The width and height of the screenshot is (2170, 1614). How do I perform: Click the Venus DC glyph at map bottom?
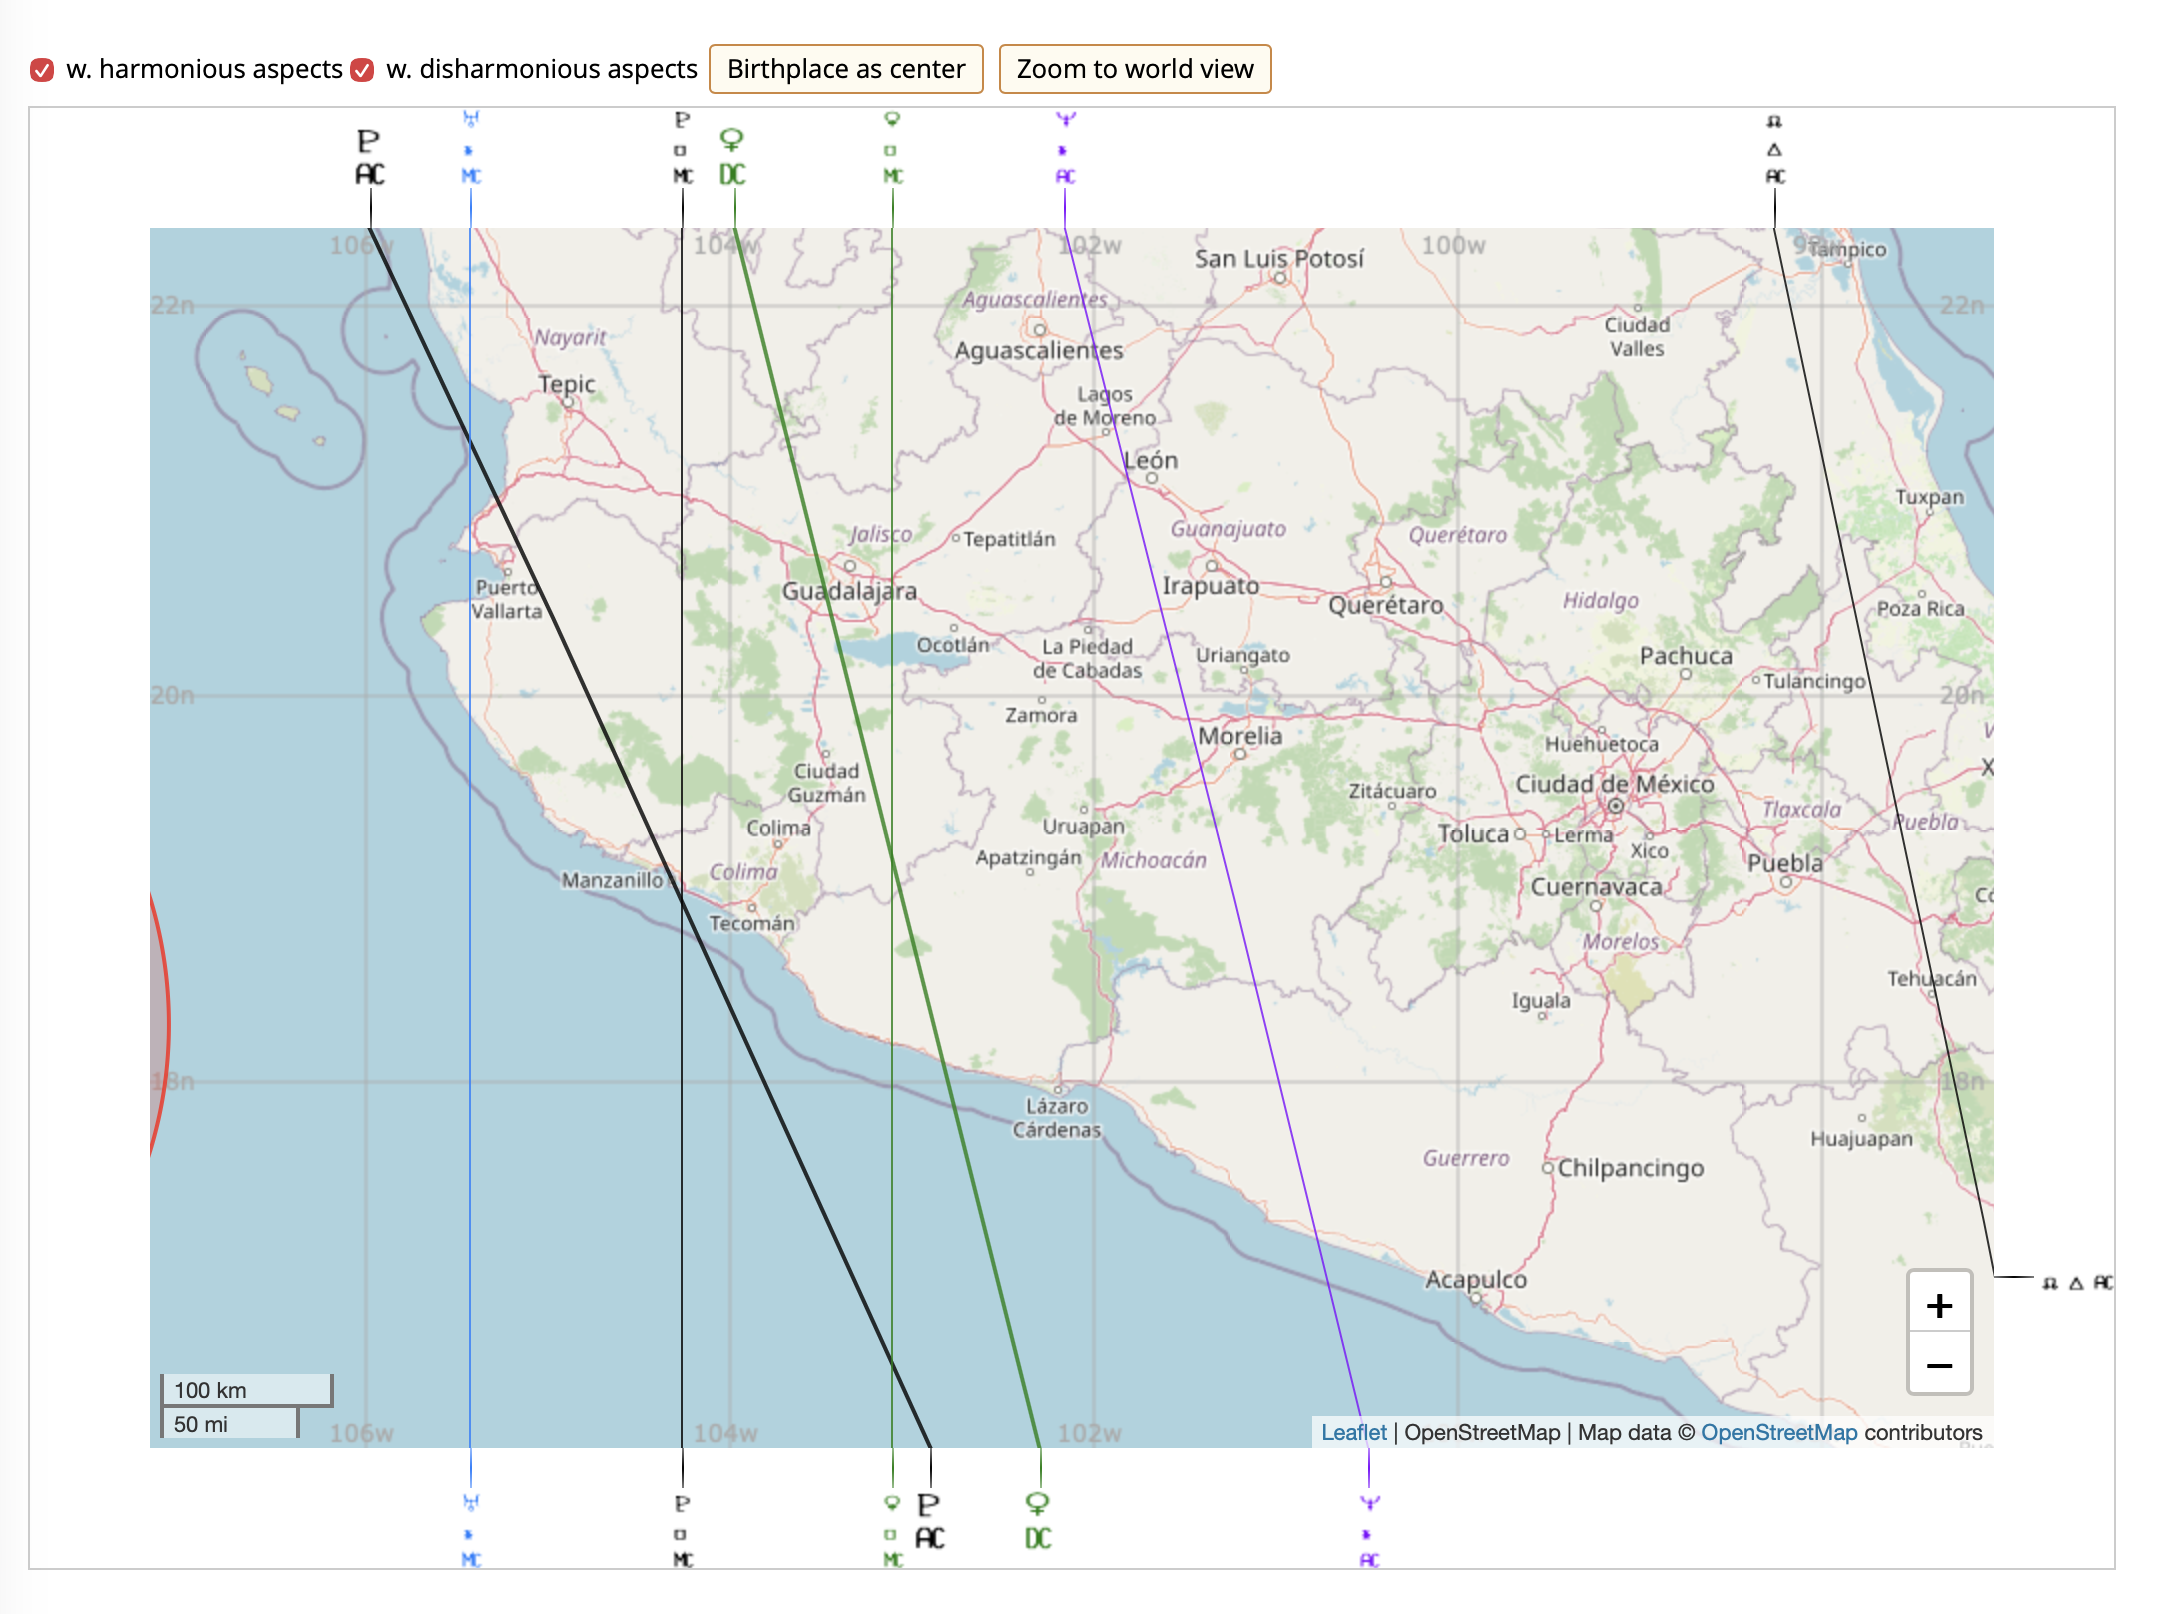pyautogui.click(x=1038, y=1520)
